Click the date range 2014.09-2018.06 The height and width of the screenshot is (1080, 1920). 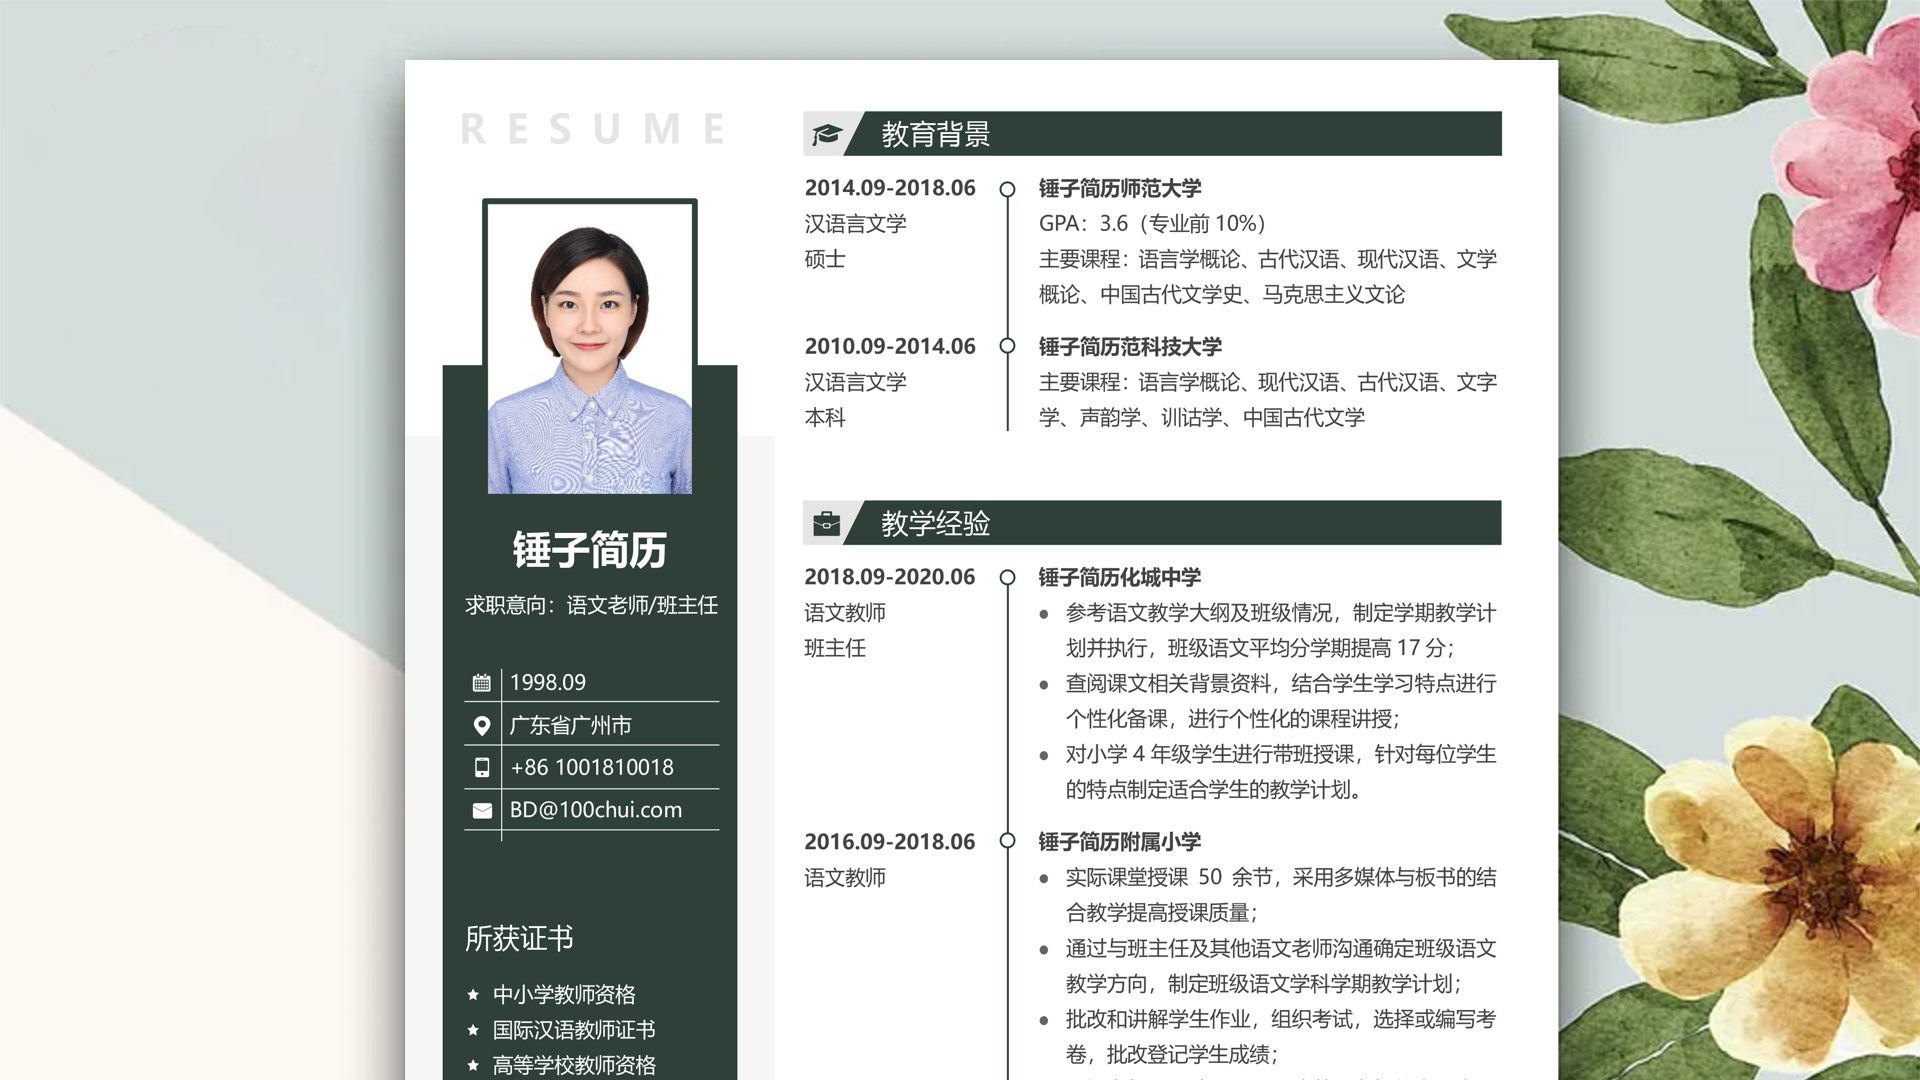click(890, 188)
